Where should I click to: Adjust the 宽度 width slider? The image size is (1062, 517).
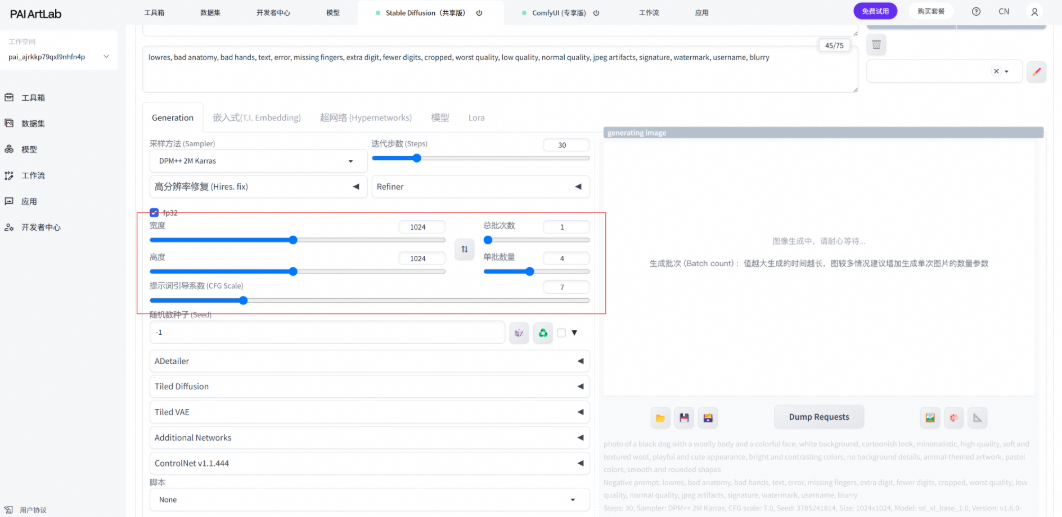point(297,240)
